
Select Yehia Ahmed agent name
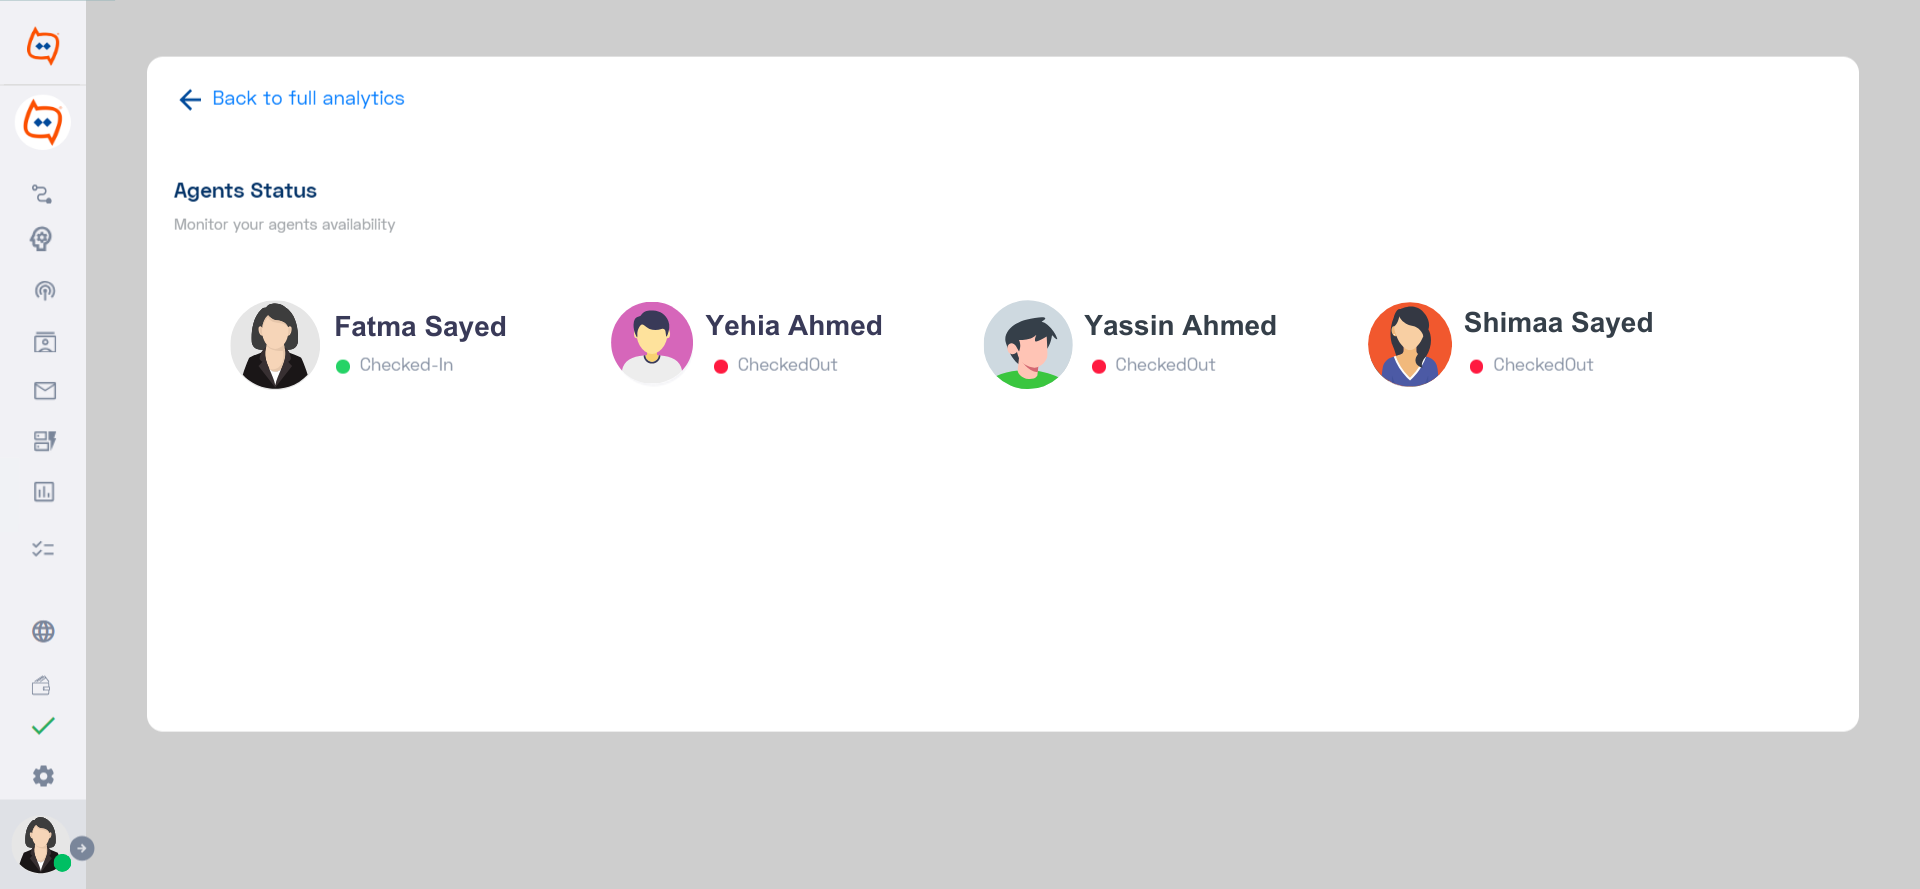(x=794, y=326)
